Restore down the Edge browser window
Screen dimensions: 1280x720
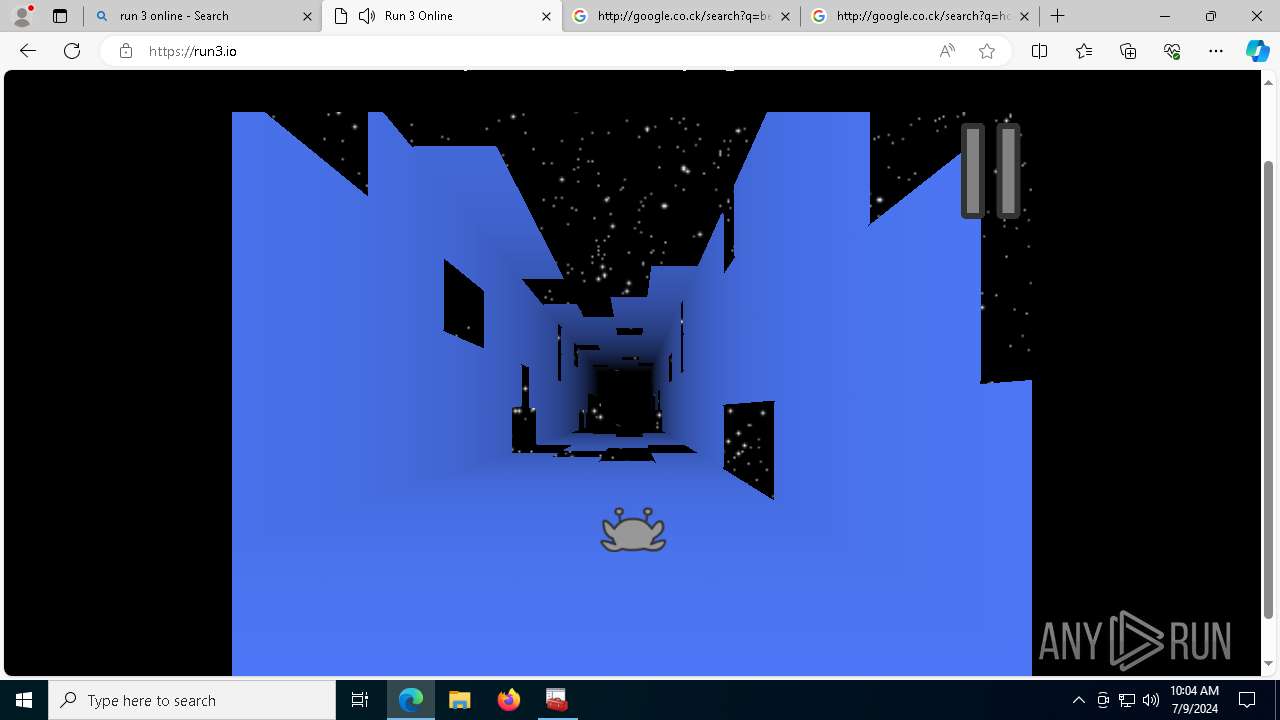[x=1211, y=16]
